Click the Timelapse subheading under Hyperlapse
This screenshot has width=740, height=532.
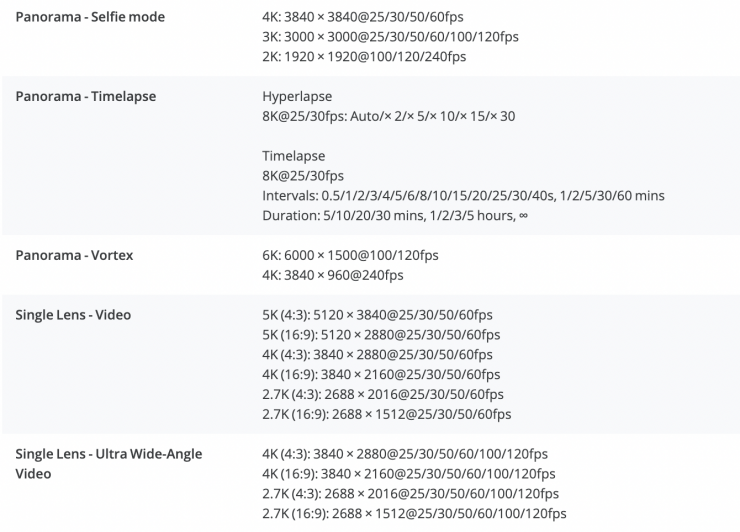coord(293,156)
